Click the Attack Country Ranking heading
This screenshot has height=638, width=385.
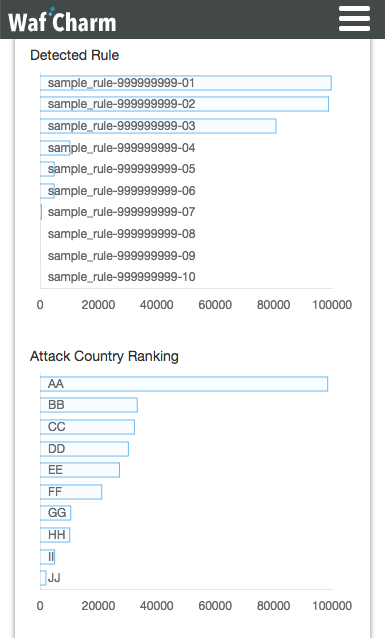coord(104,356)
